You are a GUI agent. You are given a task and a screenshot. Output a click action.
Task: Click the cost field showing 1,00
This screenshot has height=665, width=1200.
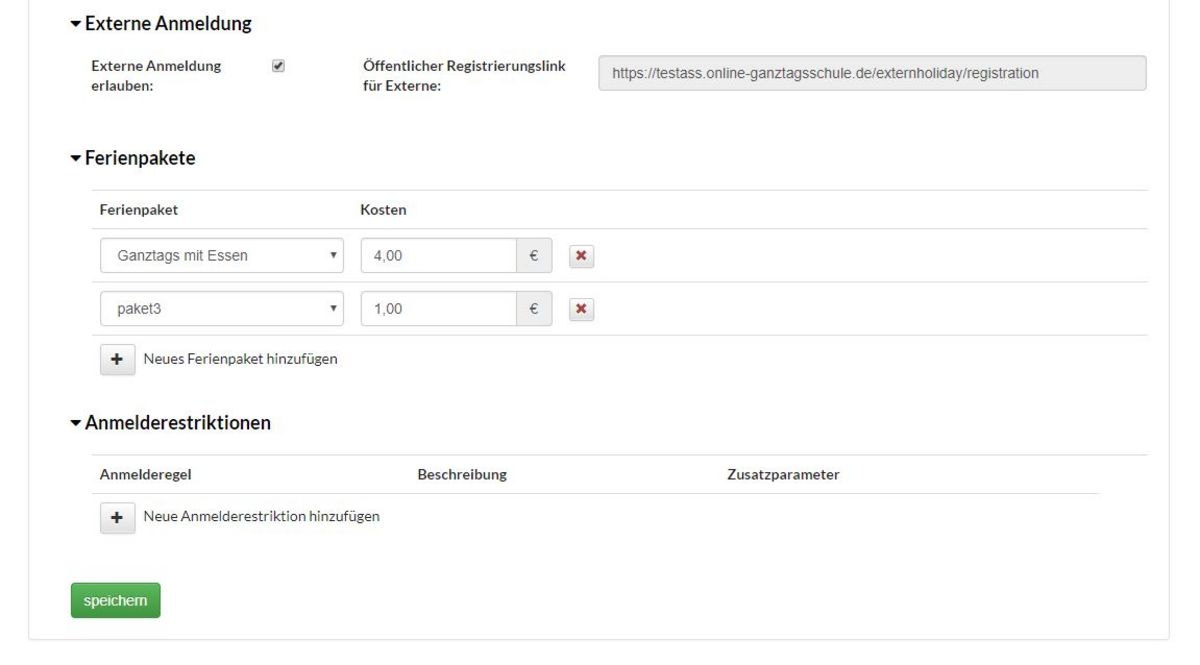tap(438, 310)
